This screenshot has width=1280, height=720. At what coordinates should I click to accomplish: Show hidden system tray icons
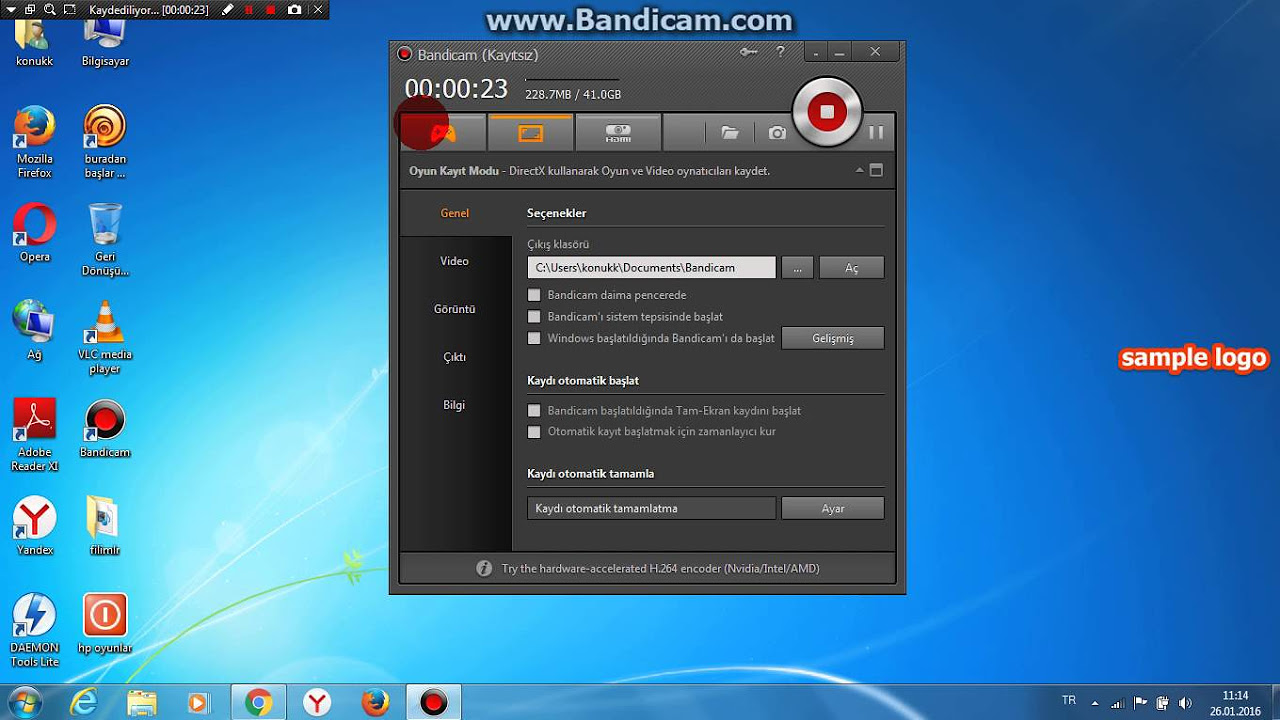click(1095, 703)
